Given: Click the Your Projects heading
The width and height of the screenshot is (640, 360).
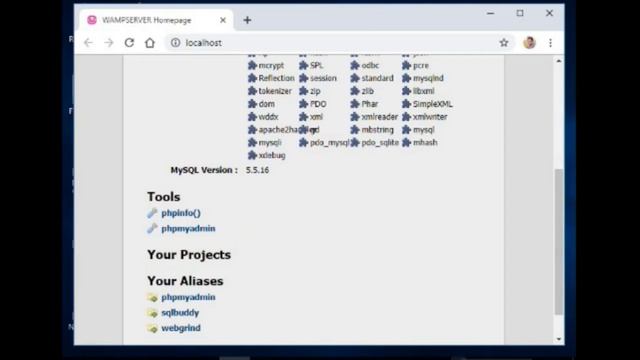Looking at the screenshot, I should (189, 255).
